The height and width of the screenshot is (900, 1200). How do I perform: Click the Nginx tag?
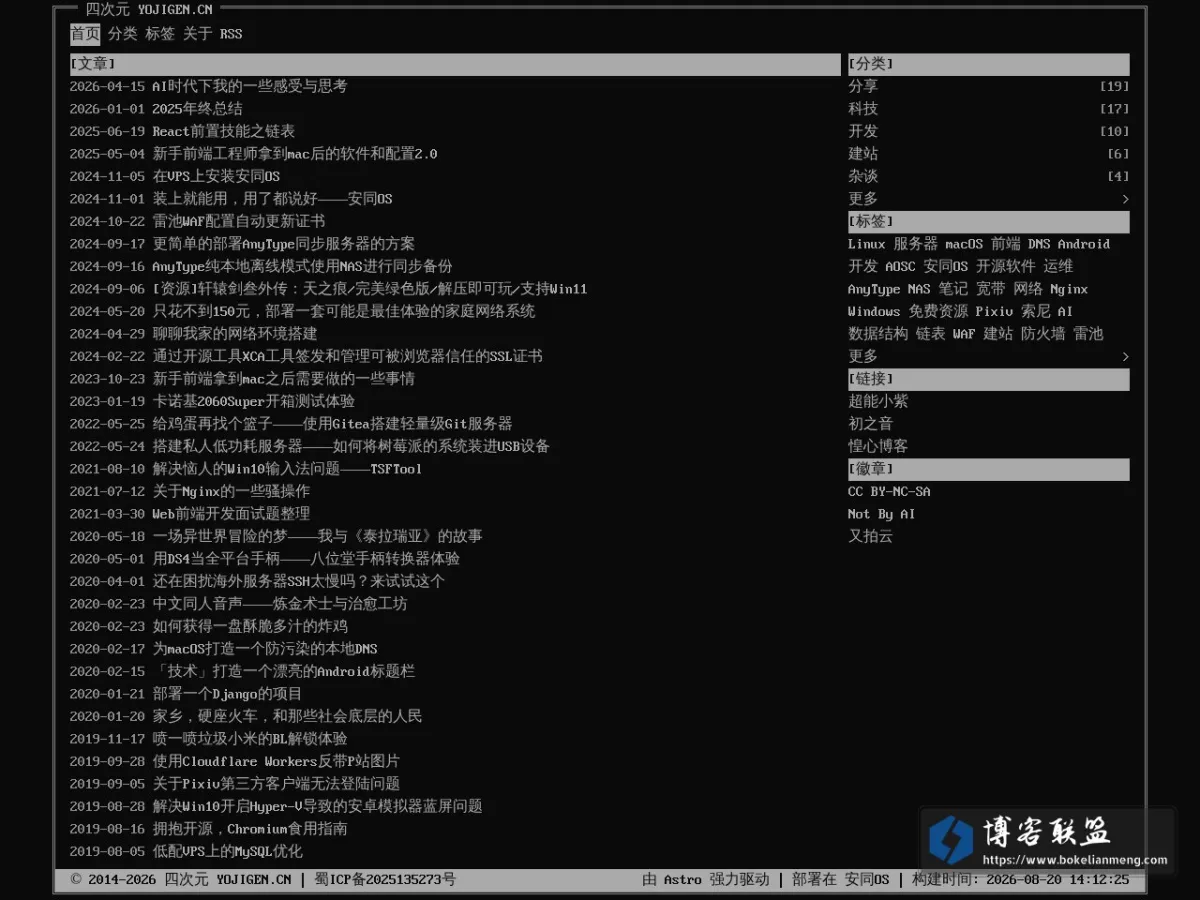tap(1069, 289)
